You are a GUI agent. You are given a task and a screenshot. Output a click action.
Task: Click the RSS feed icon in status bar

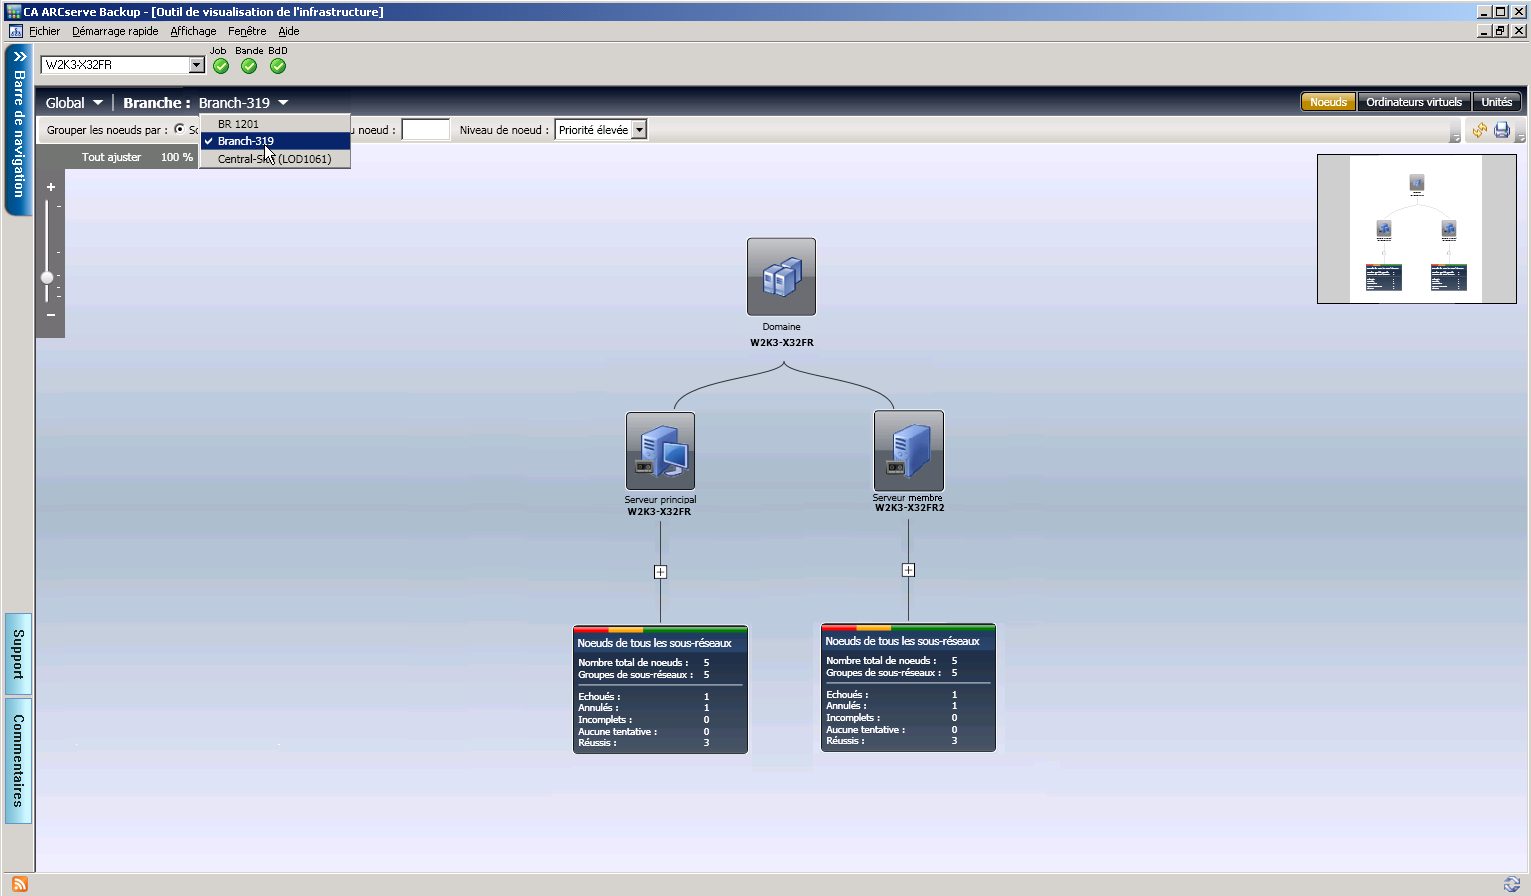20,884
